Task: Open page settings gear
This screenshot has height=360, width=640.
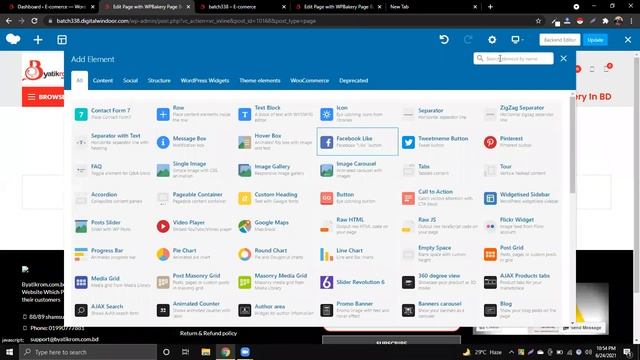Action: 492,40
